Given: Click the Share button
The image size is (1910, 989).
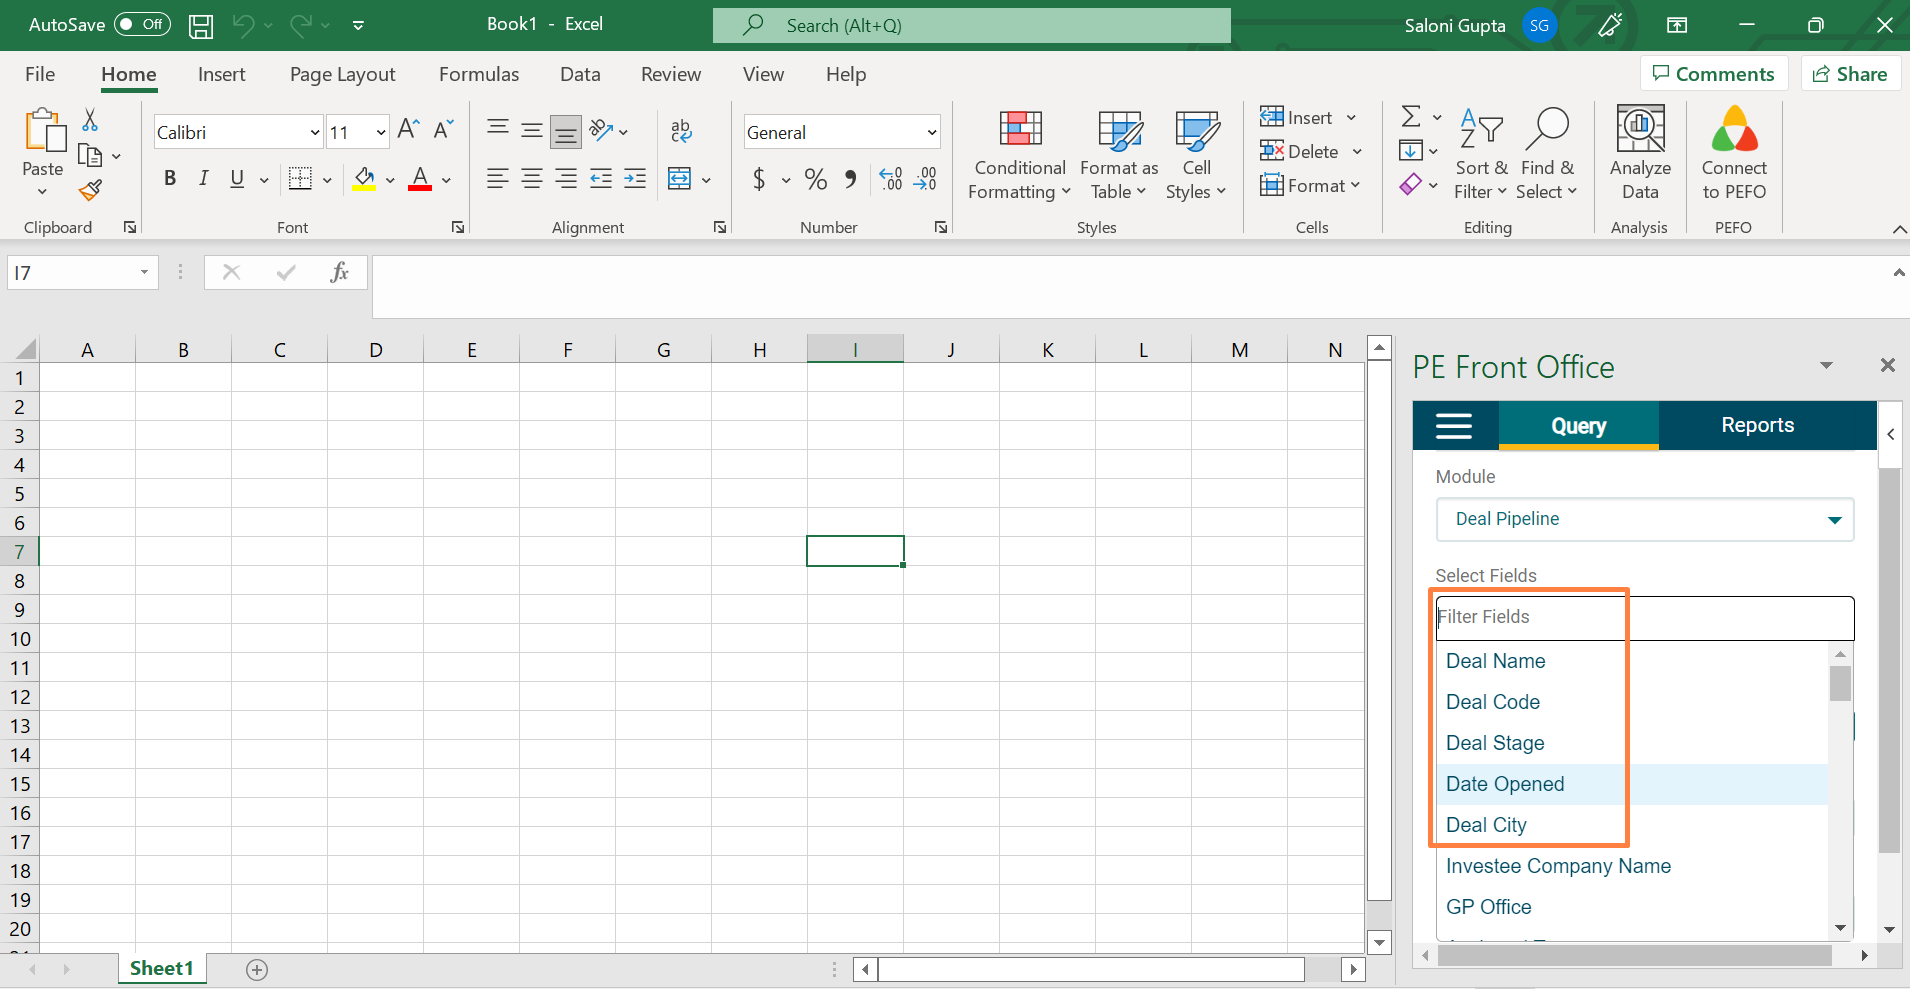Looking at the screenshot, I should (x=1850, y=74).
